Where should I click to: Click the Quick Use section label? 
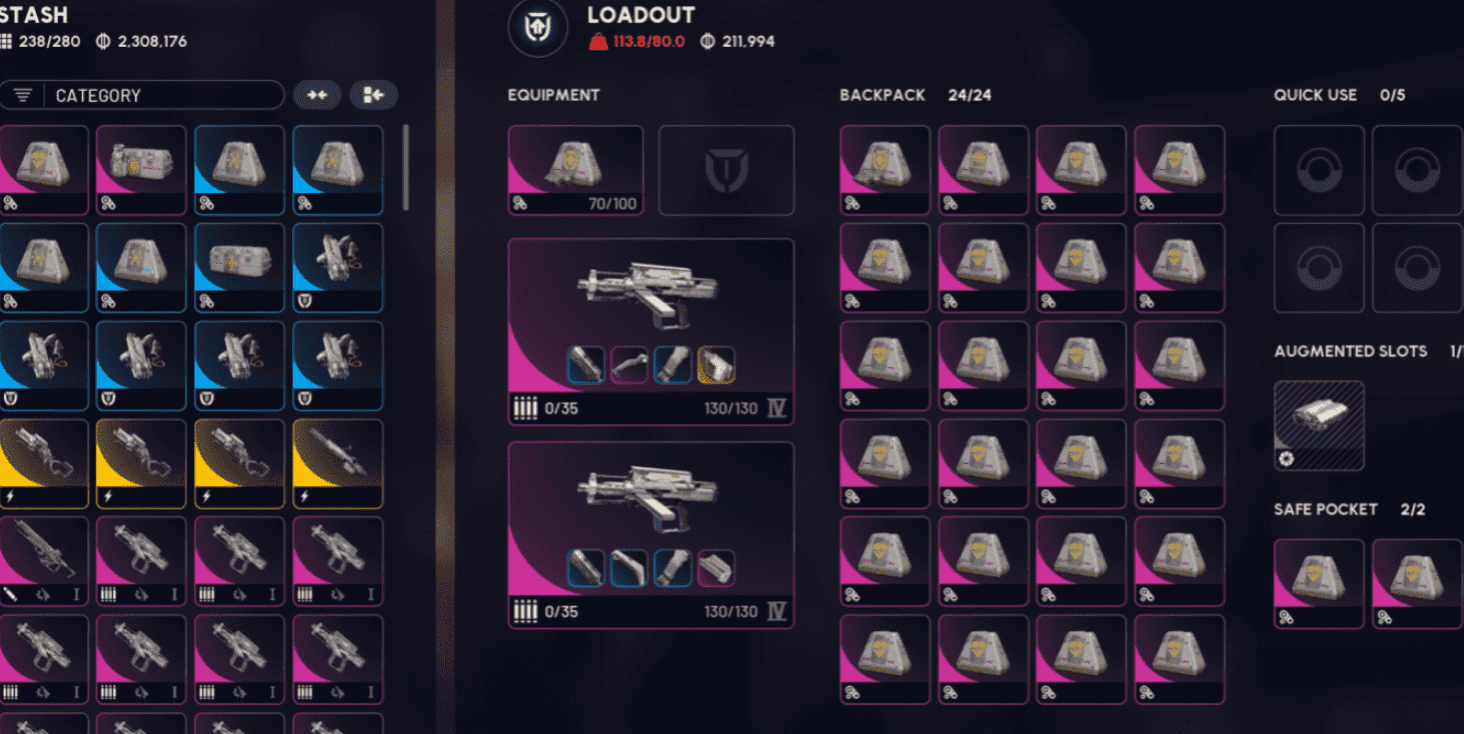click(x=1315, y=95)
